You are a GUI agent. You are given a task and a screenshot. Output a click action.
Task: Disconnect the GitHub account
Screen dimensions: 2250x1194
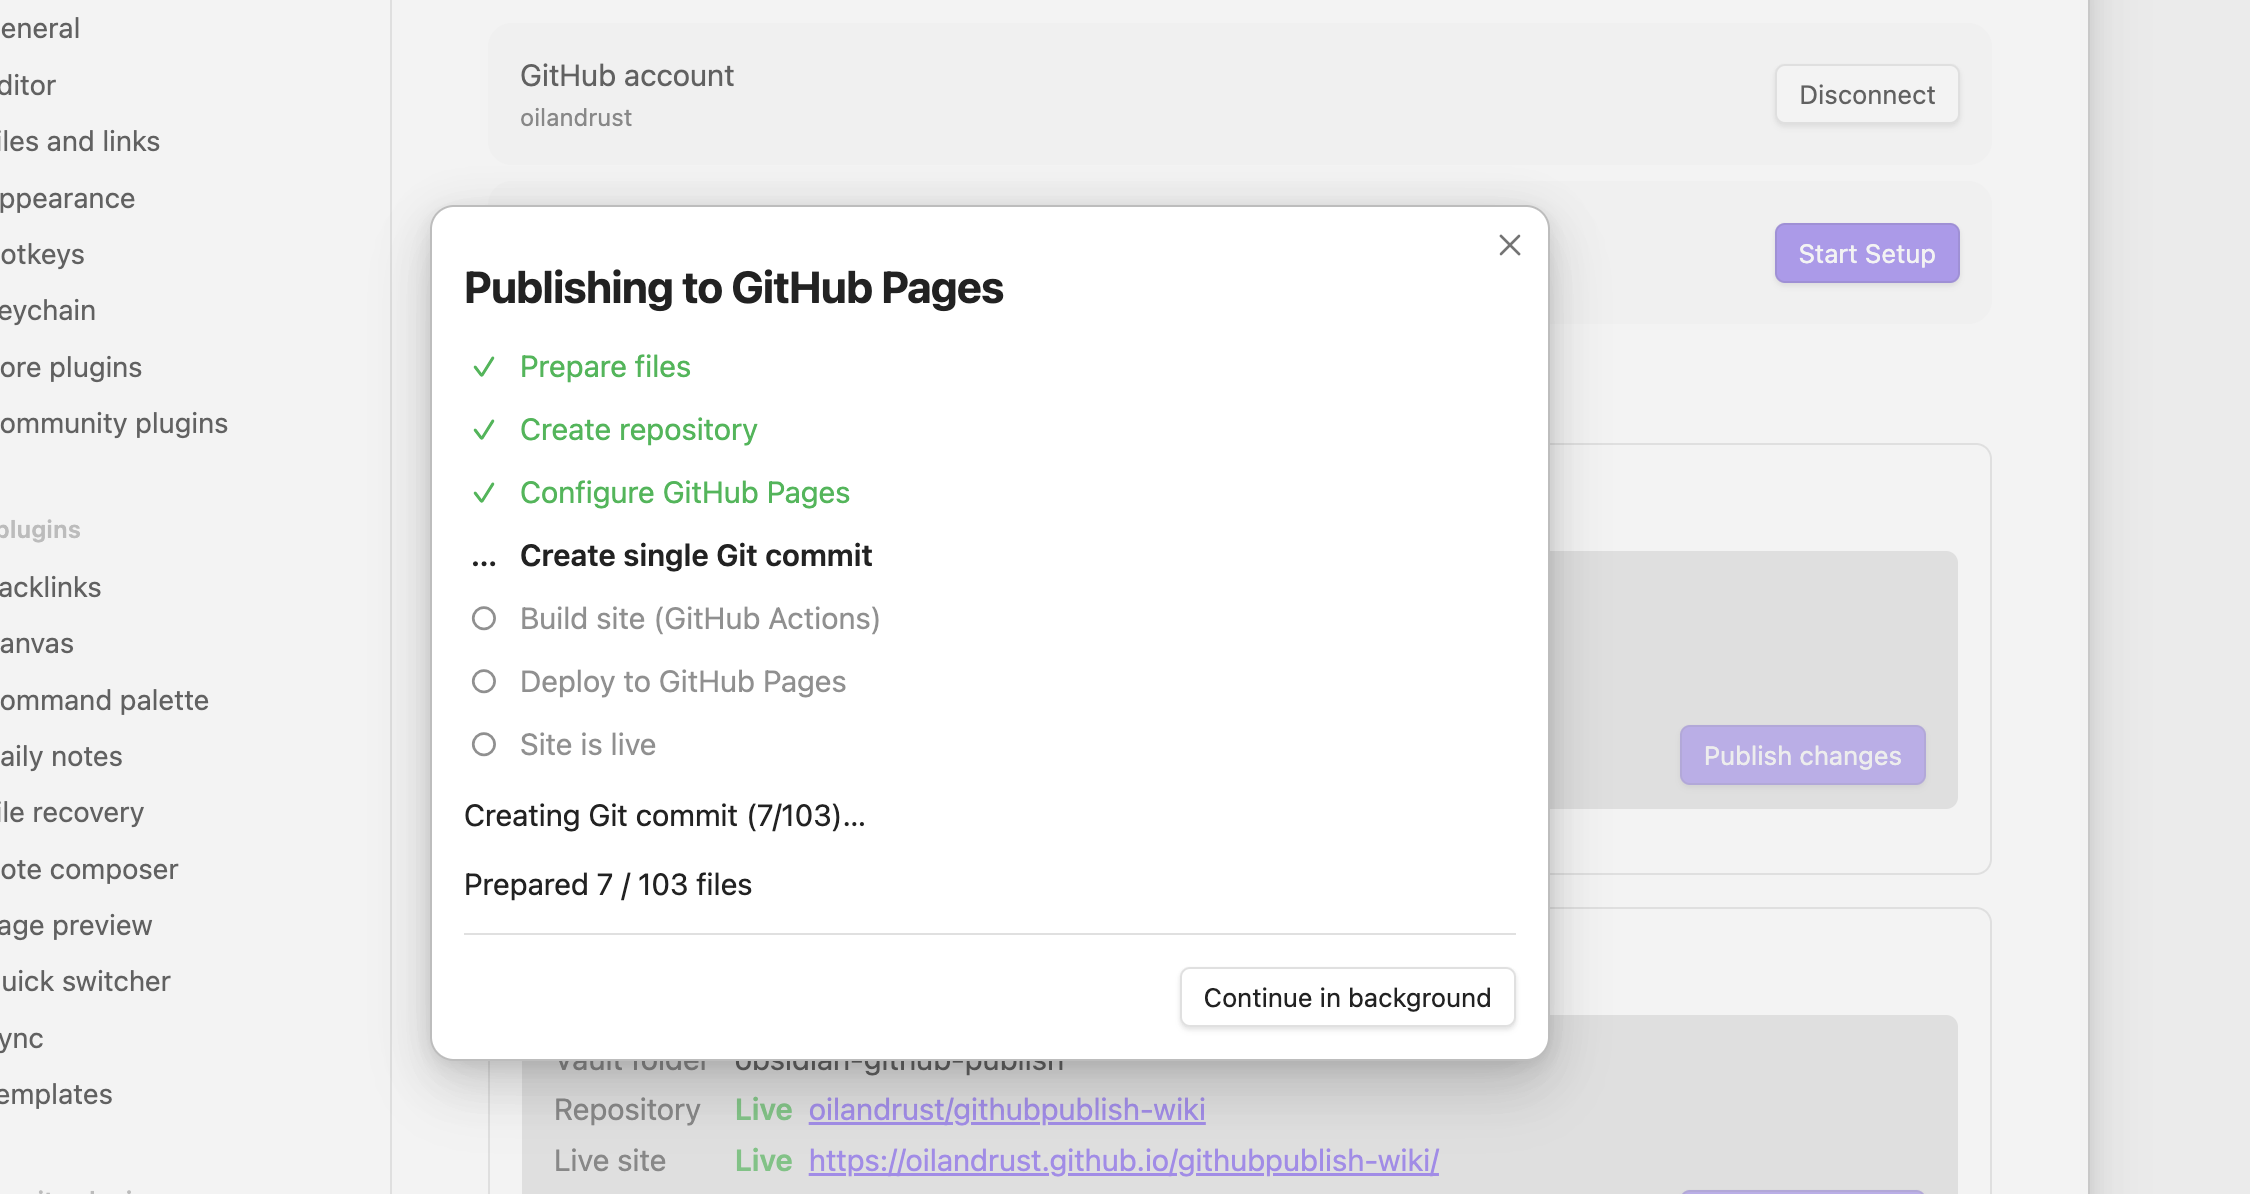click(1866, 95)
